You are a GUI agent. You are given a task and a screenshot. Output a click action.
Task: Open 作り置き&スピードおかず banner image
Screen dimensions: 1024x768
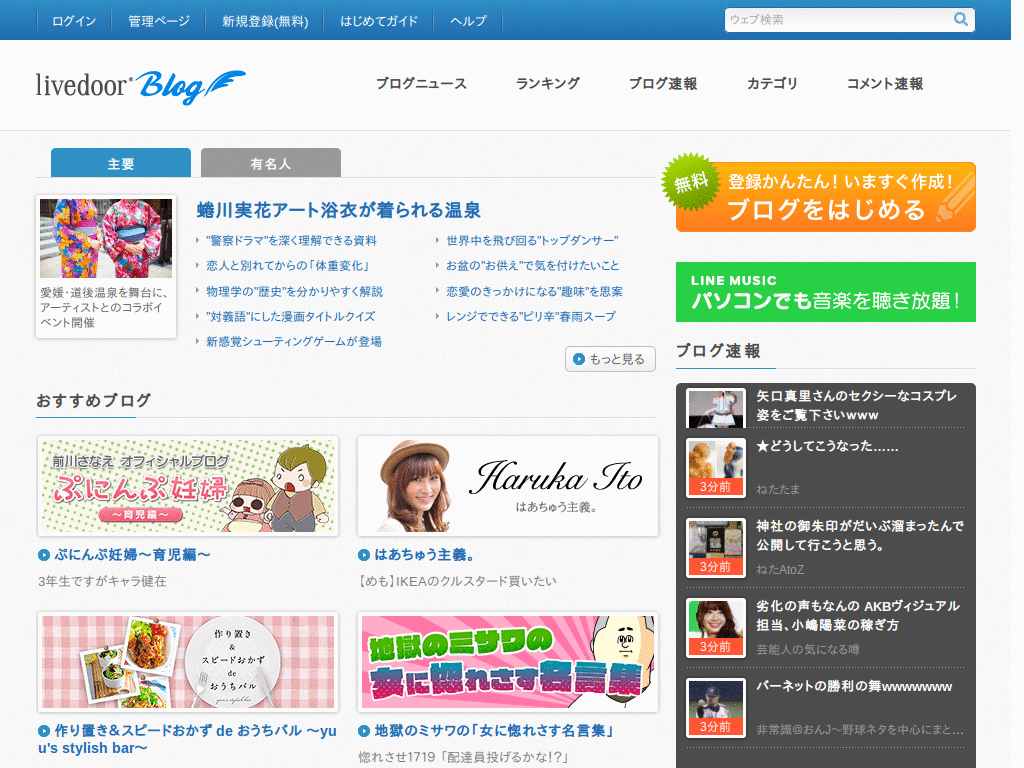188,662
